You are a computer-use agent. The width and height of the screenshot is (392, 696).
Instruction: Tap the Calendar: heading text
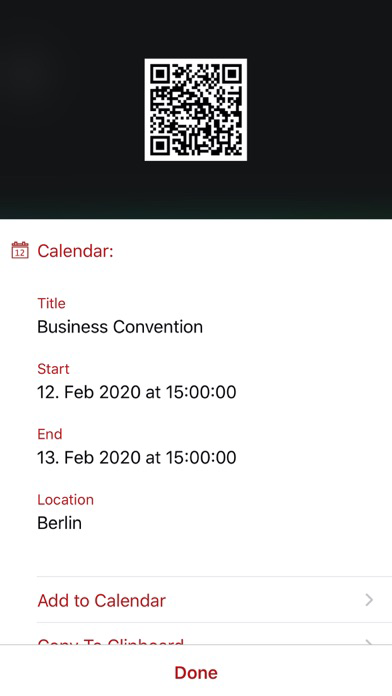pos(75,251)
